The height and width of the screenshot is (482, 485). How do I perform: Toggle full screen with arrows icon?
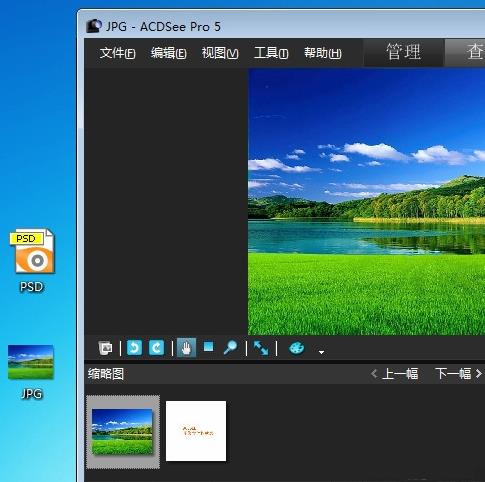tap(261, 348)
